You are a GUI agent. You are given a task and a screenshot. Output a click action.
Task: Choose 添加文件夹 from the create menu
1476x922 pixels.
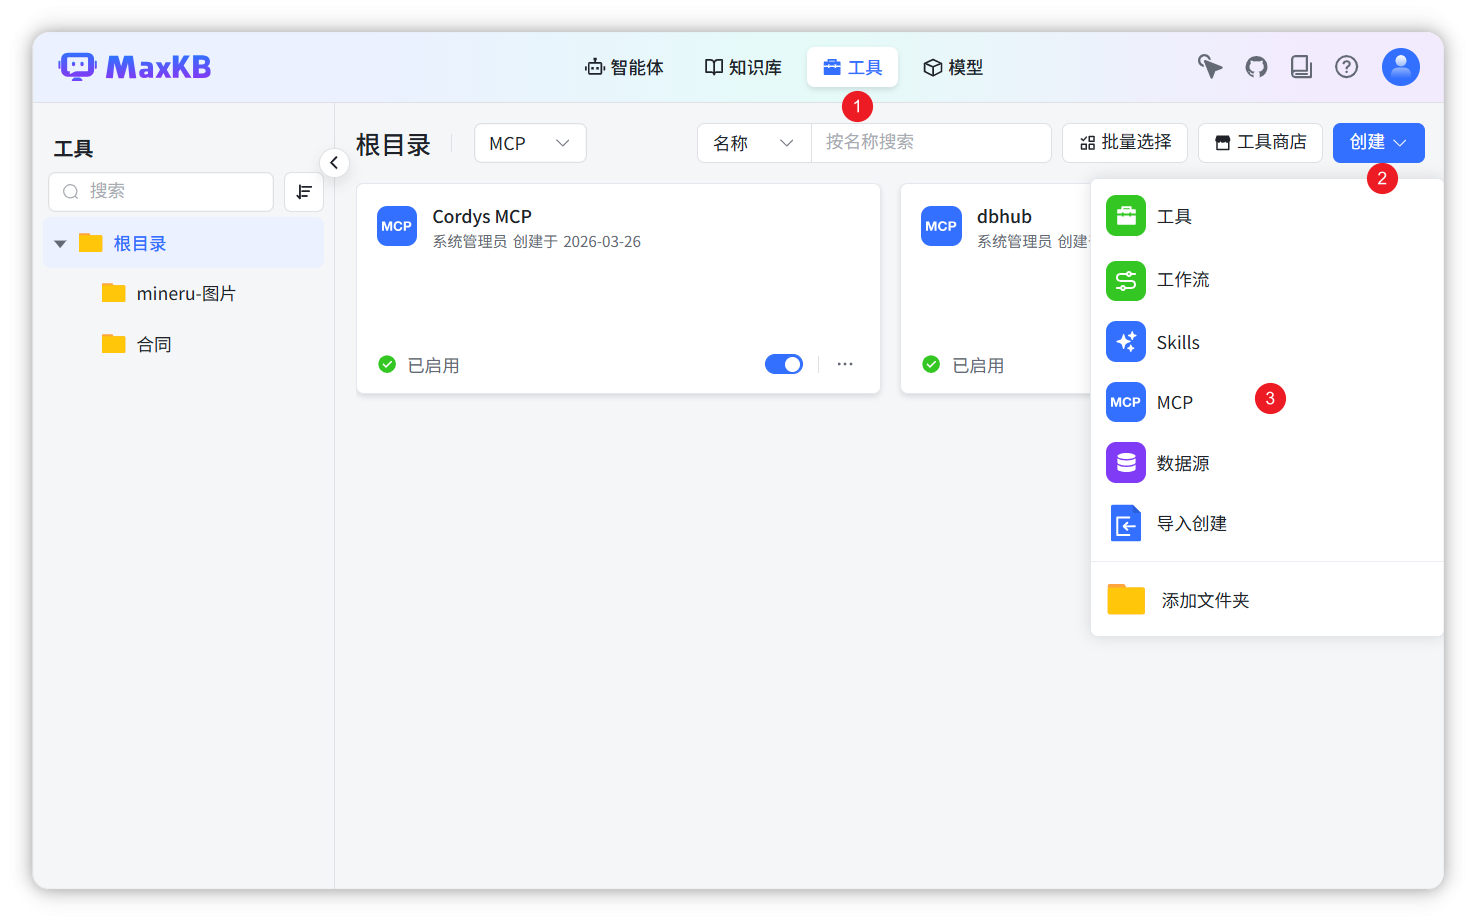1267,599
